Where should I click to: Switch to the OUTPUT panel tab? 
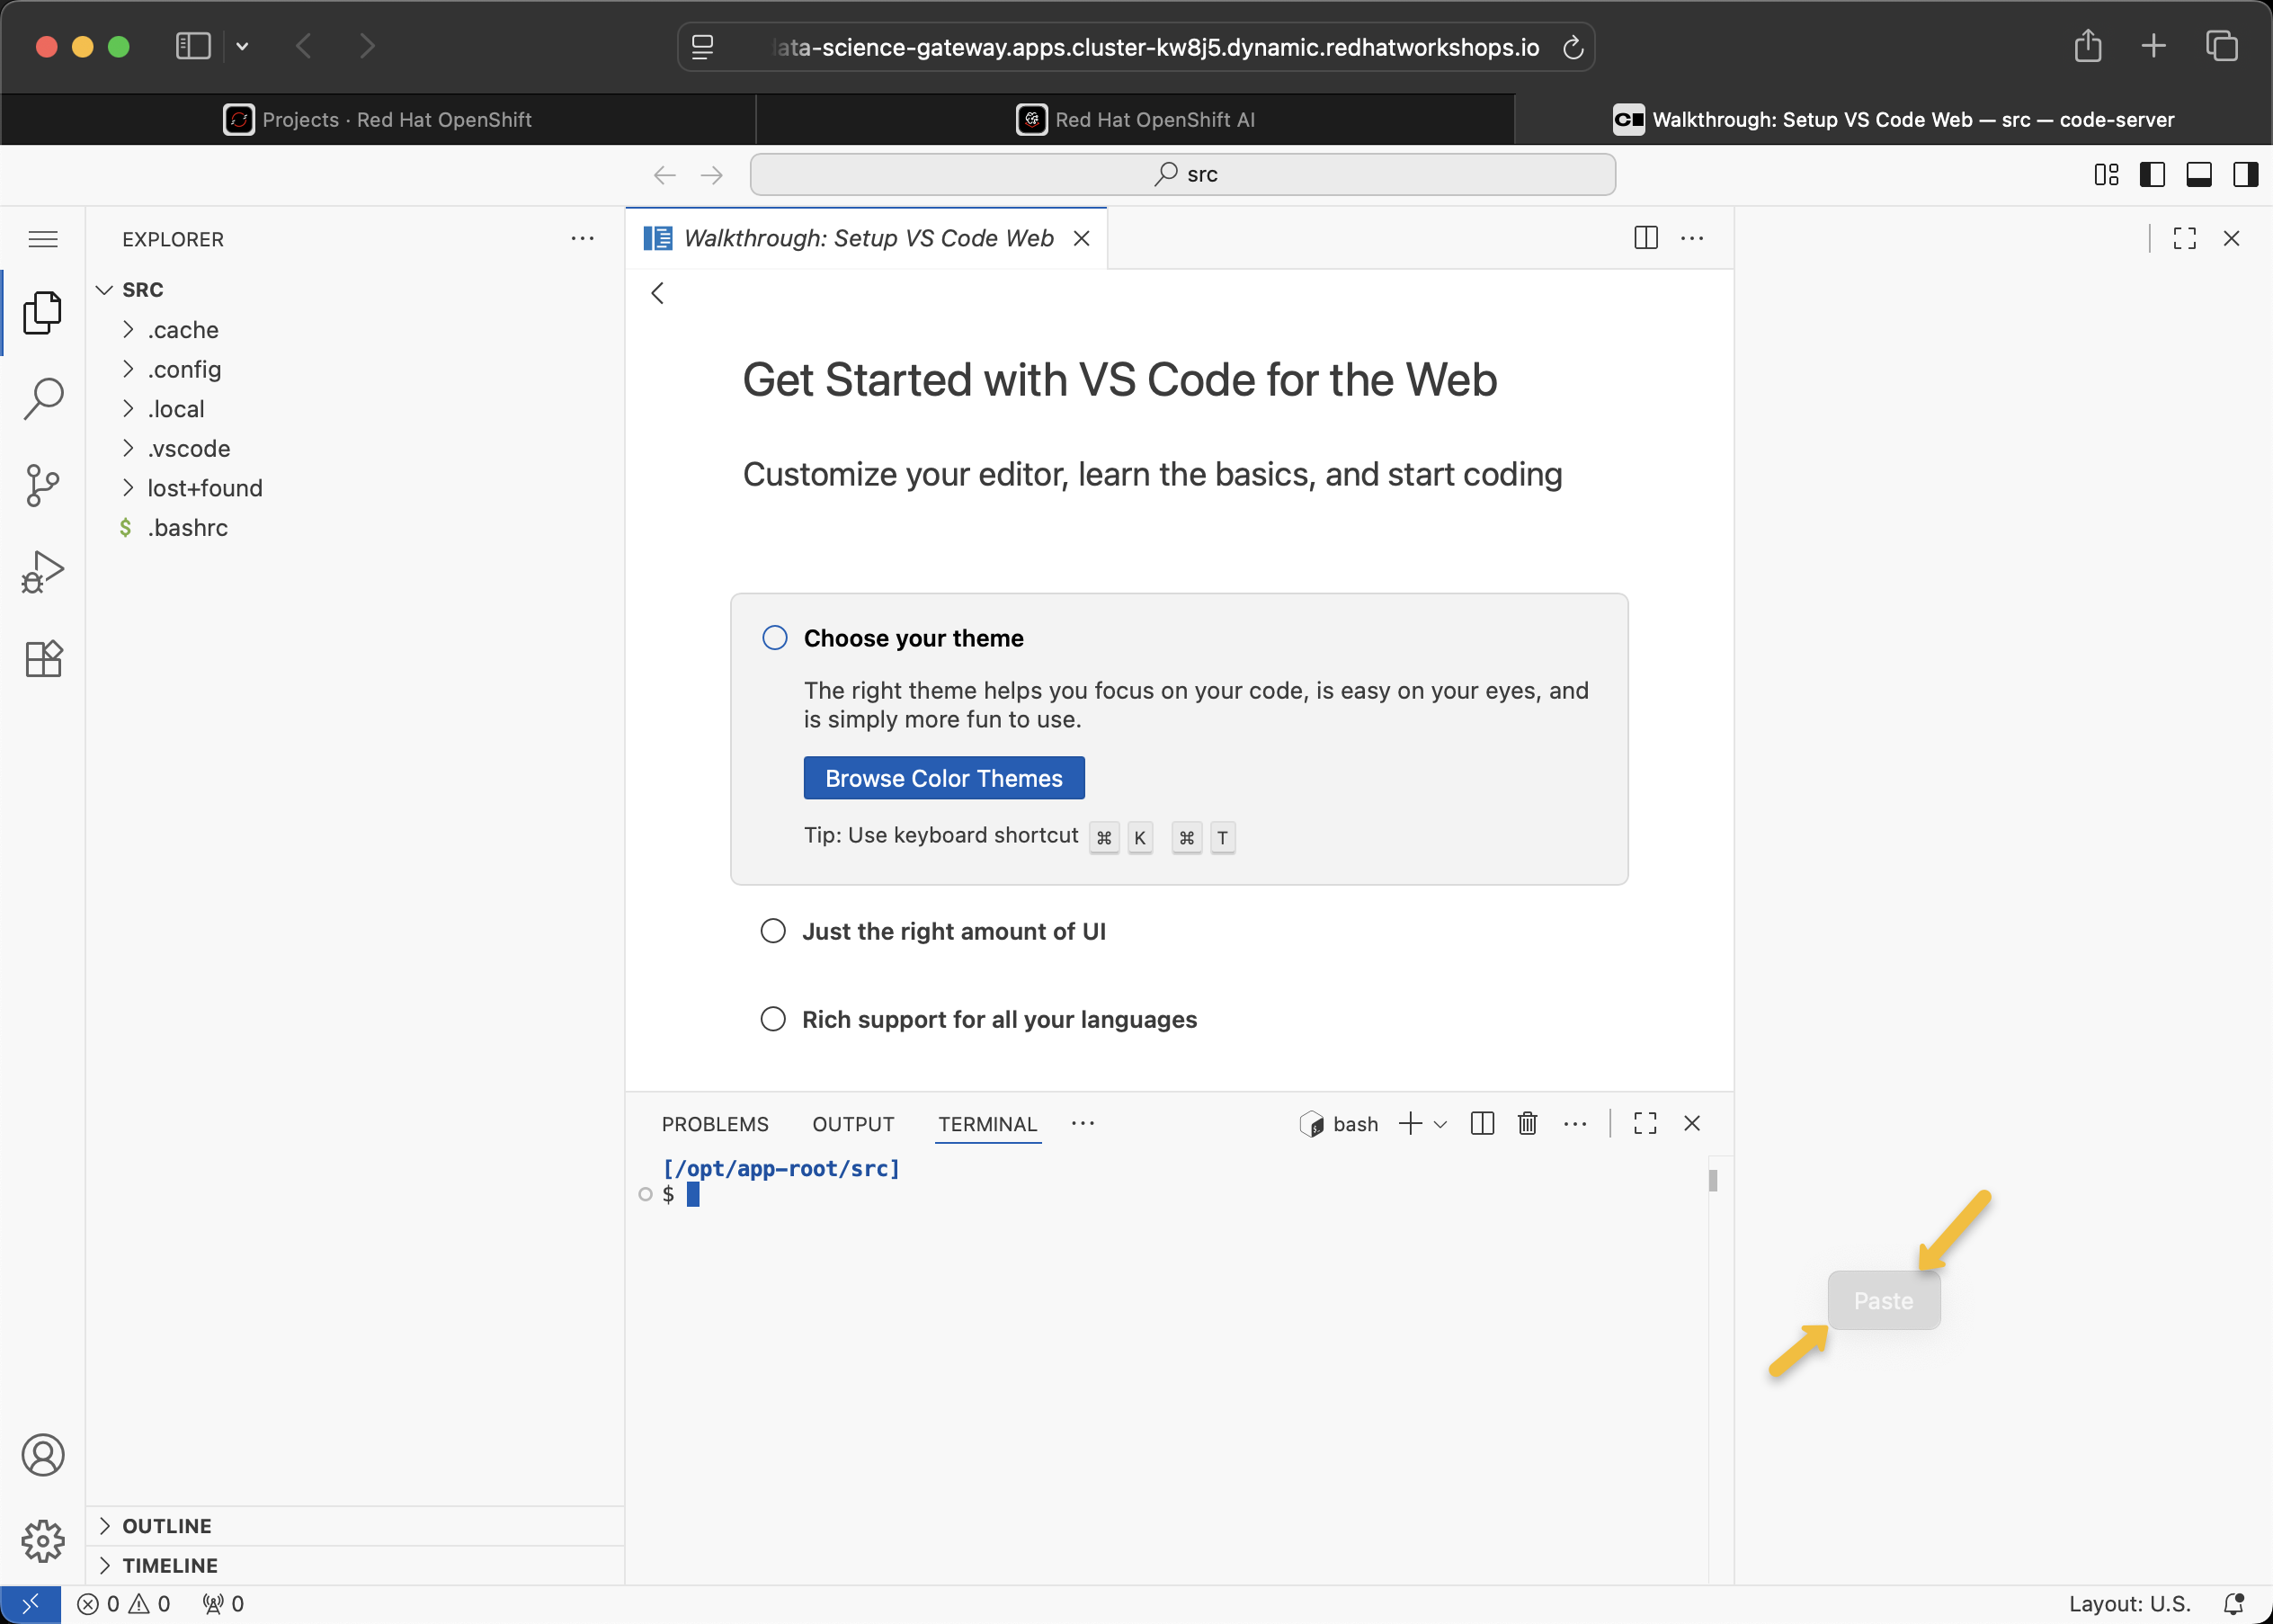click(853, 1124)
